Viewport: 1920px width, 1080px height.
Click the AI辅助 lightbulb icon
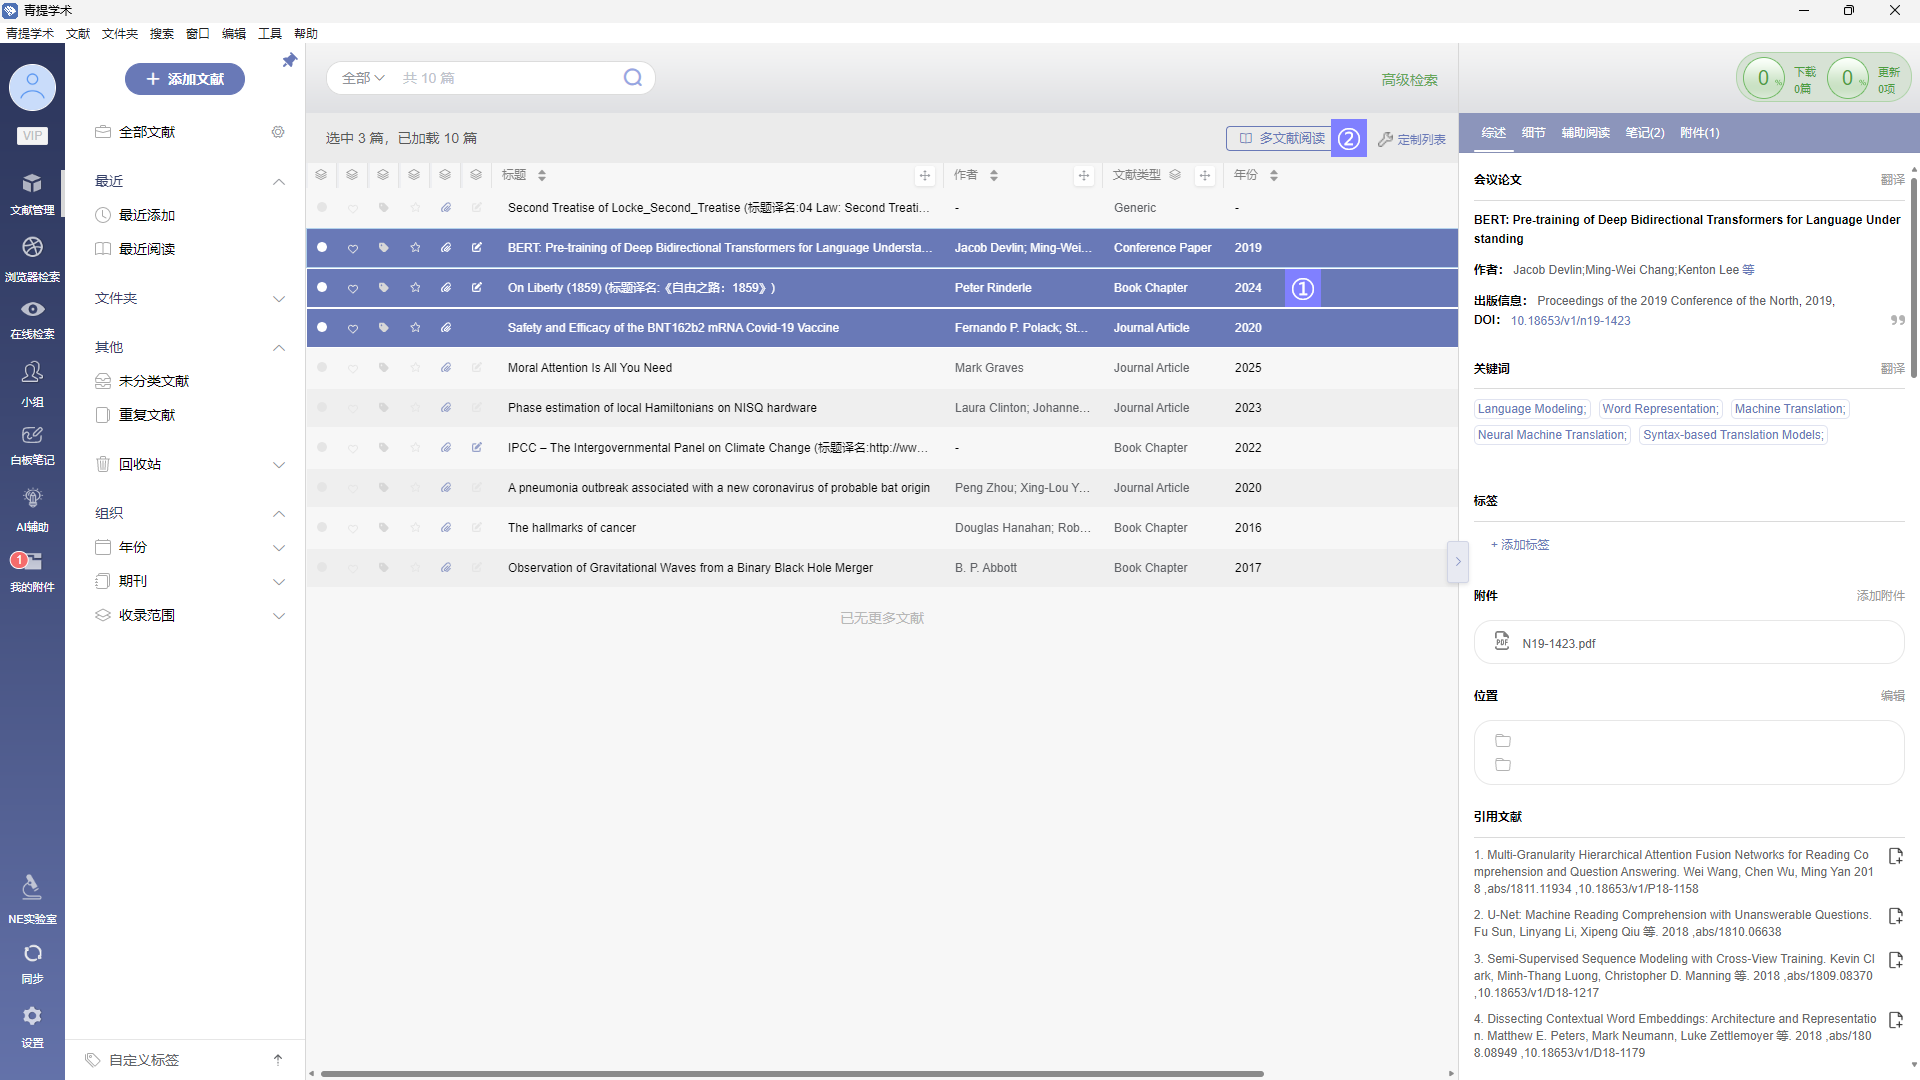[32, 498]
